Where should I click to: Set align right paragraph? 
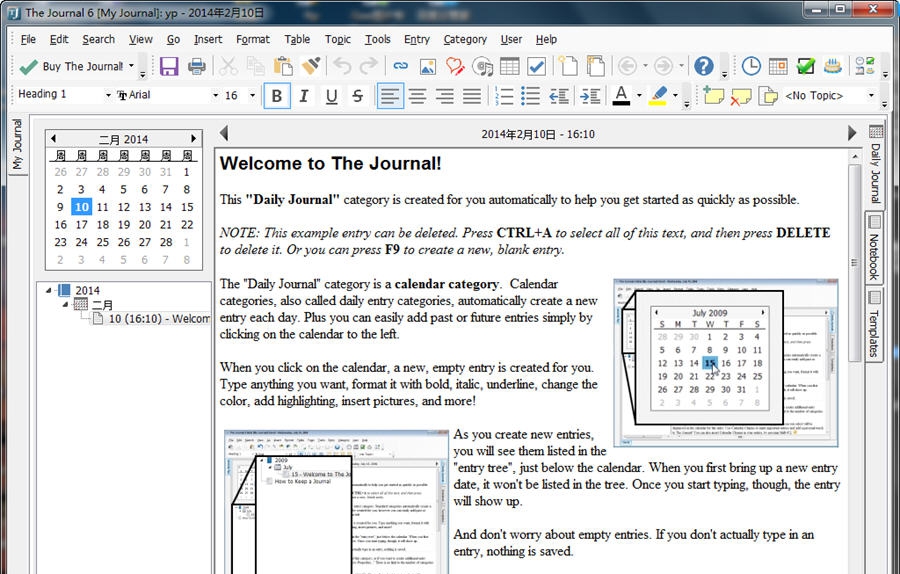pyautogui.click(x=445, y=96)
